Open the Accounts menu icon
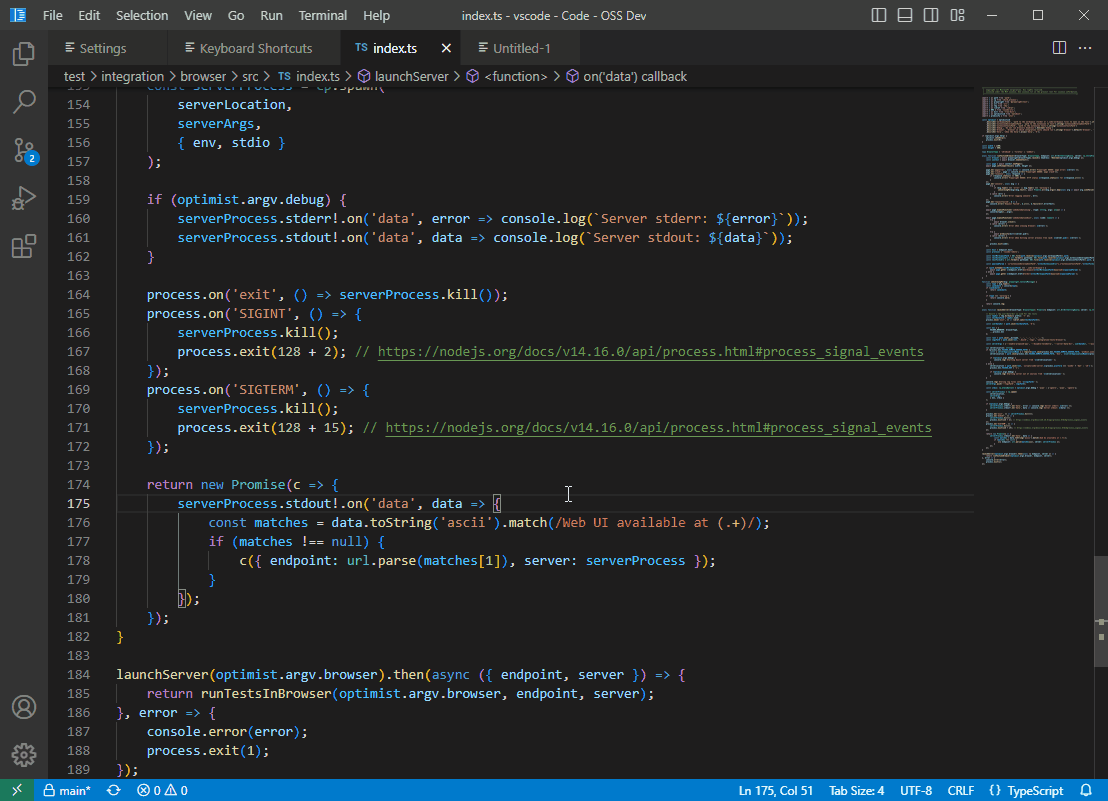This screenshot has width=1108, height=801. [x=24, y=707]
